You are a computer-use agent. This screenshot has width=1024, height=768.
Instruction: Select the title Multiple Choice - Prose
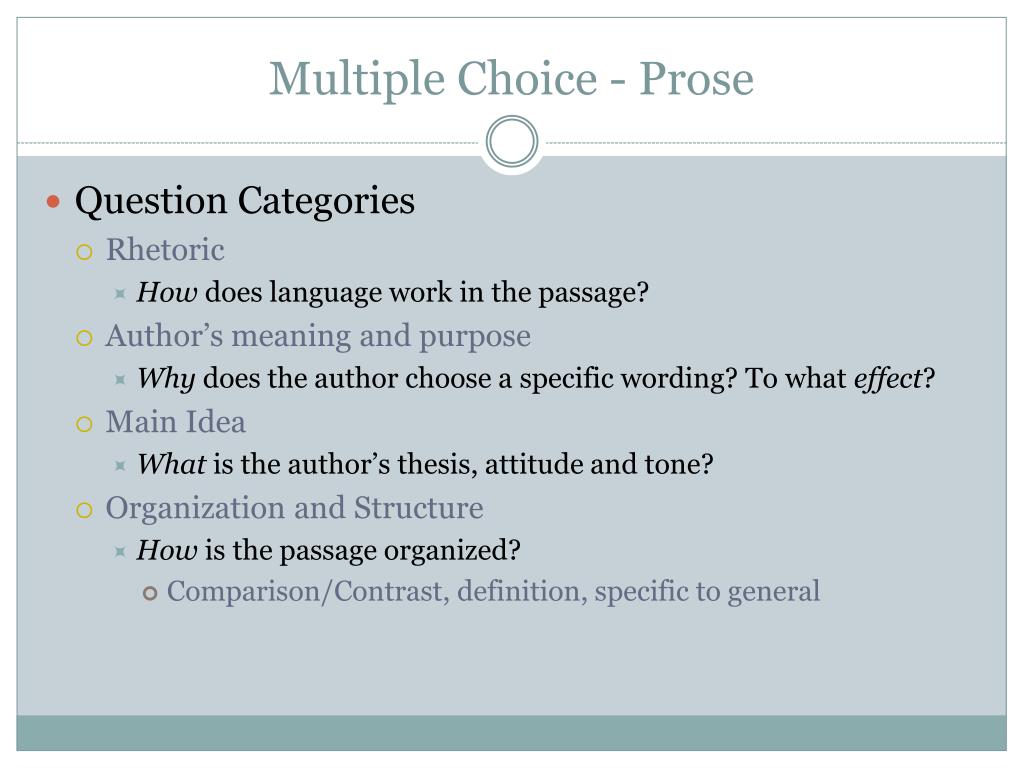[x=512, y=79]
